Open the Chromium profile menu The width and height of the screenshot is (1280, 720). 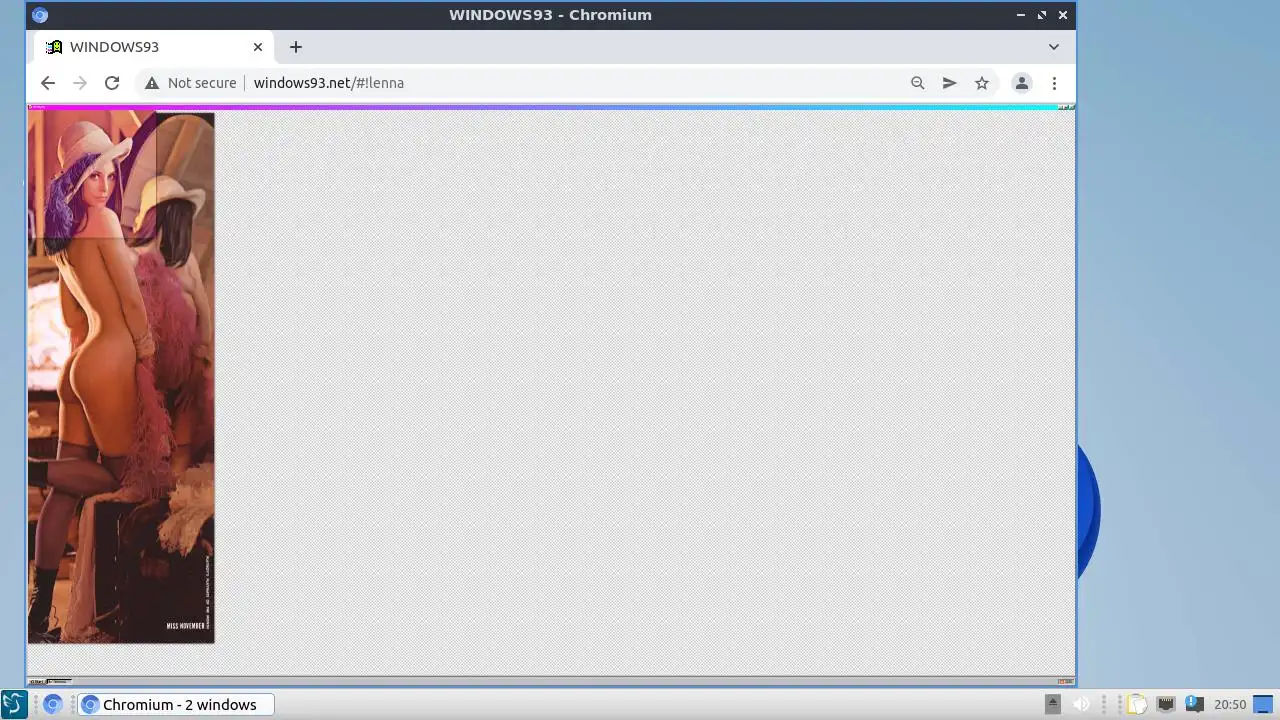pos(1021,83)
